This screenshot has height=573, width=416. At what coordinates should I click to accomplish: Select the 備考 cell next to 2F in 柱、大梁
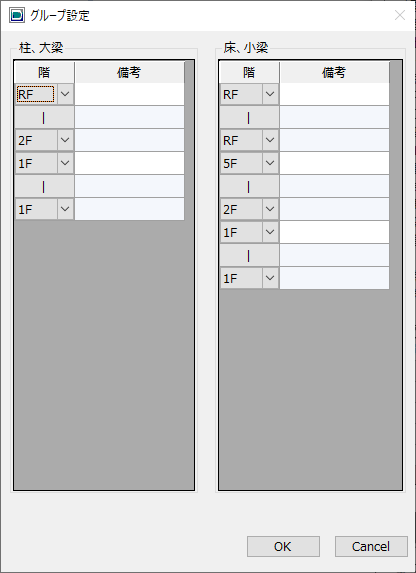[x=129, y=140]
